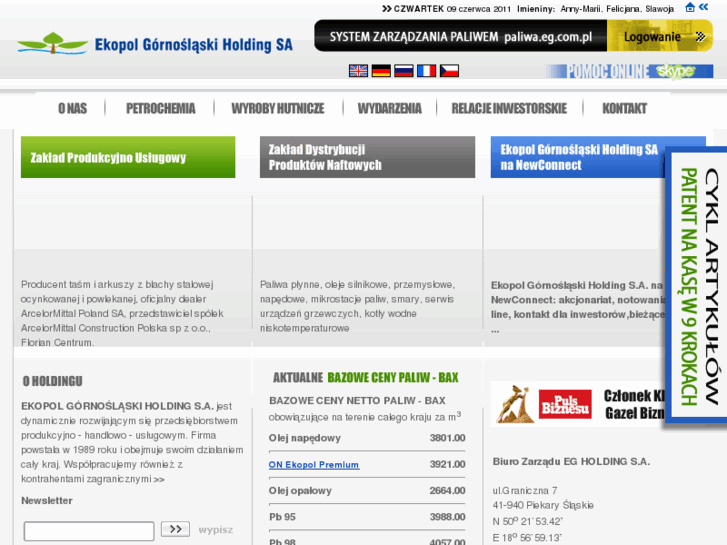Click the wypisz unsubscribe link

click(x=216, y=530)
